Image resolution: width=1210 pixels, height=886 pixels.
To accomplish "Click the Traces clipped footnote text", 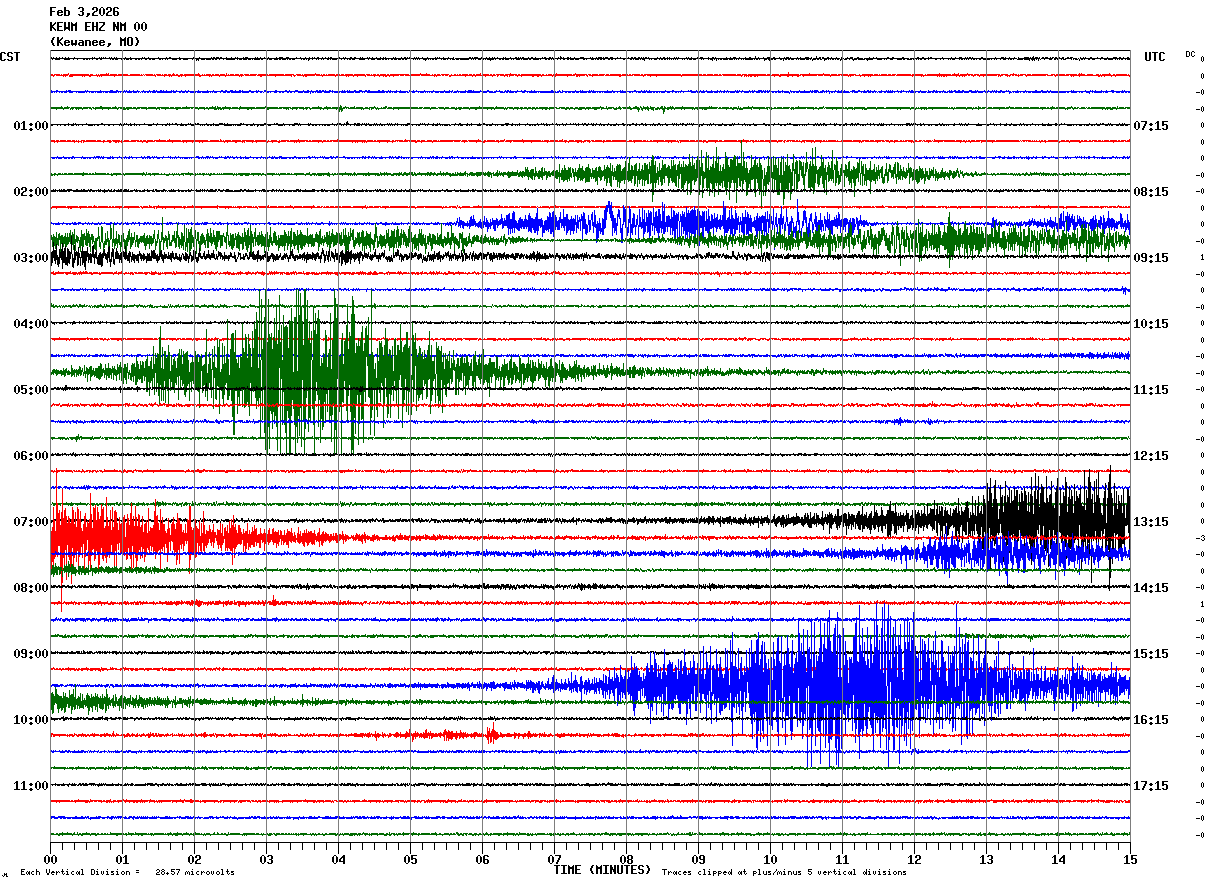I will click(x=784, y=873).
